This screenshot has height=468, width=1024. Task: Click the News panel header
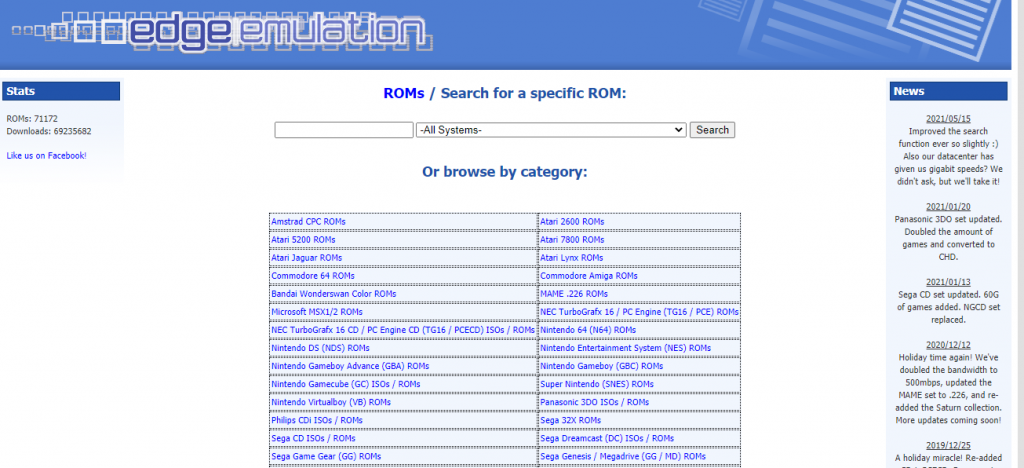coord(948,91)
